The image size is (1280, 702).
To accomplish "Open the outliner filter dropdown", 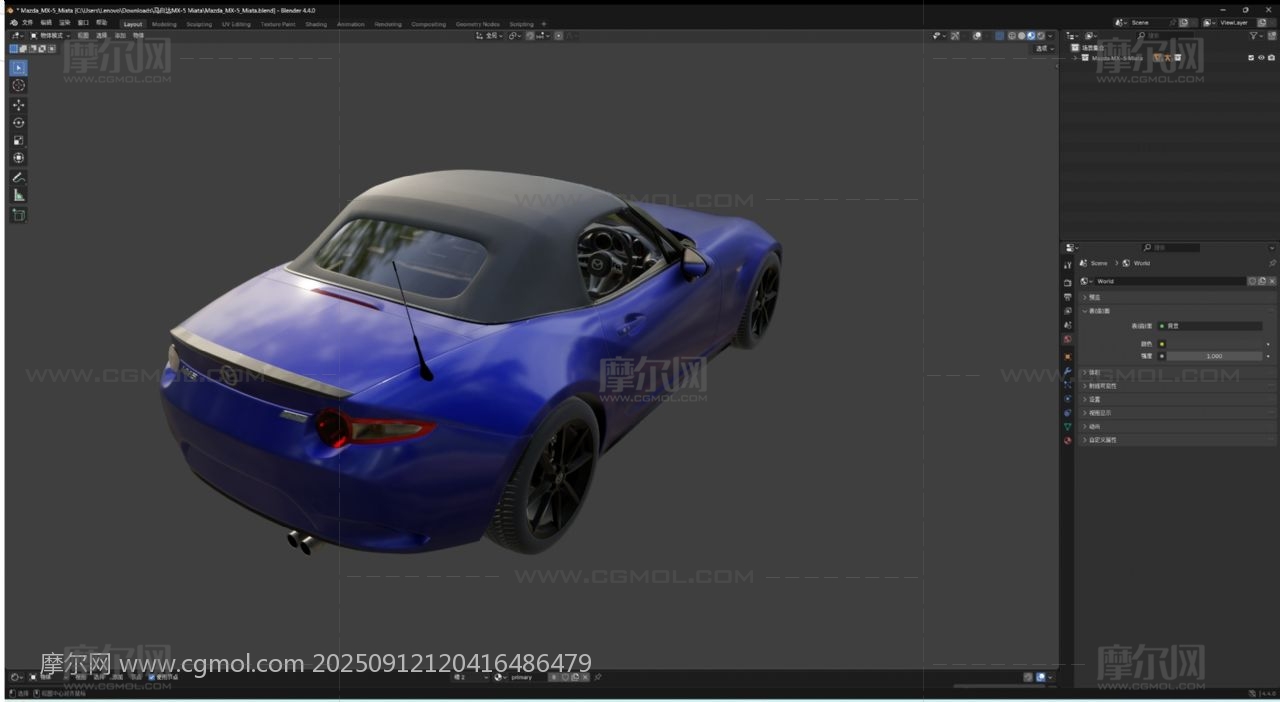I will (1256, 35).
